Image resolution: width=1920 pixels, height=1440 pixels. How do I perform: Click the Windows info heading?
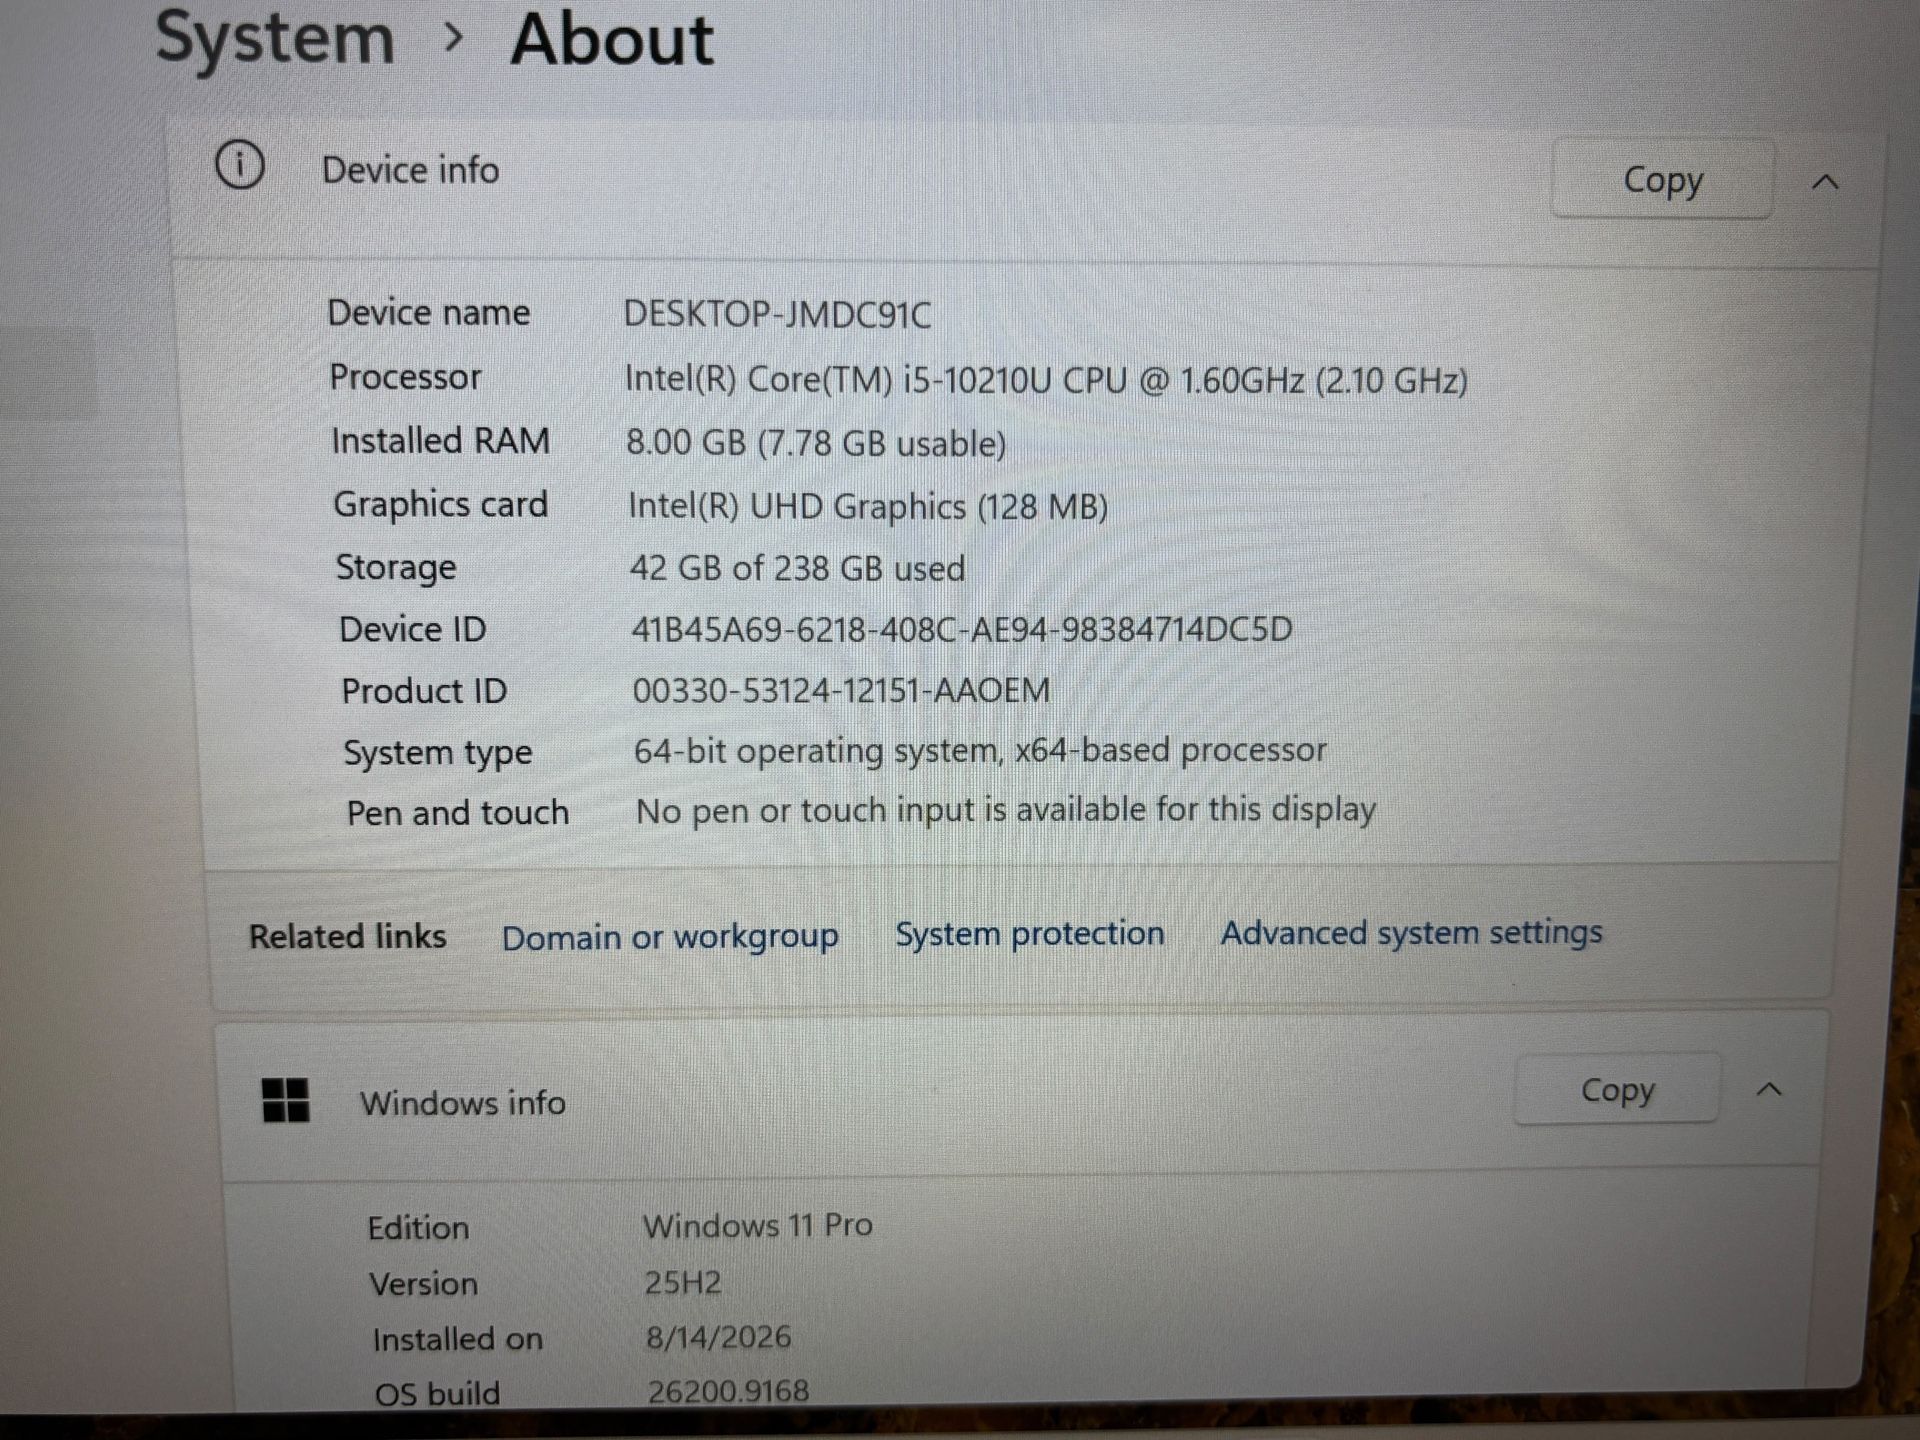(463, 1103)
